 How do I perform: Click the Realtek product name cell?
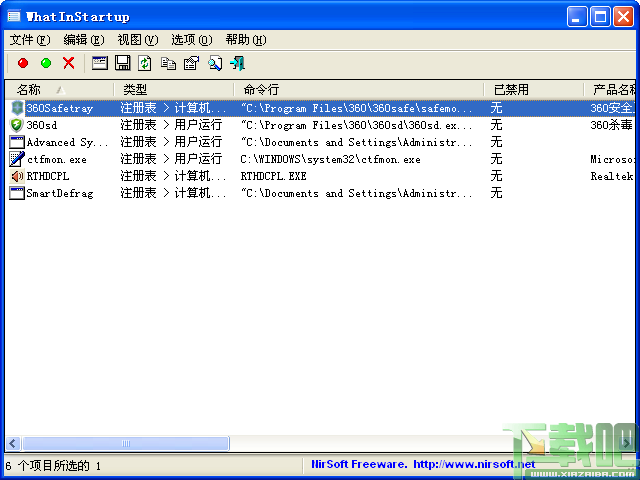[x=612, y=176]
